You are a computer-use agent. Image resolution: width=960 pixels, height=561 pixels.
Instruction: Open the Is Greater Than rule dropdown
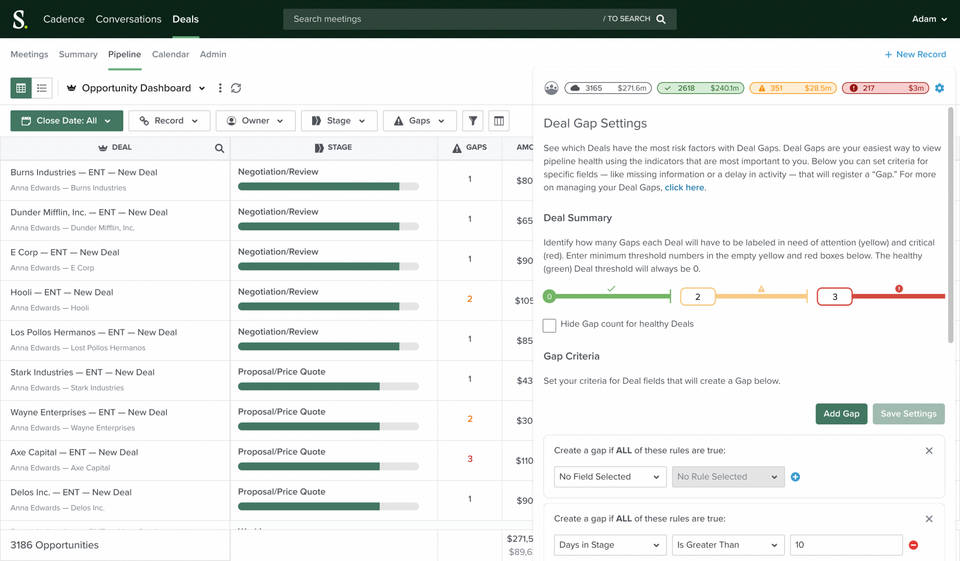728,545
